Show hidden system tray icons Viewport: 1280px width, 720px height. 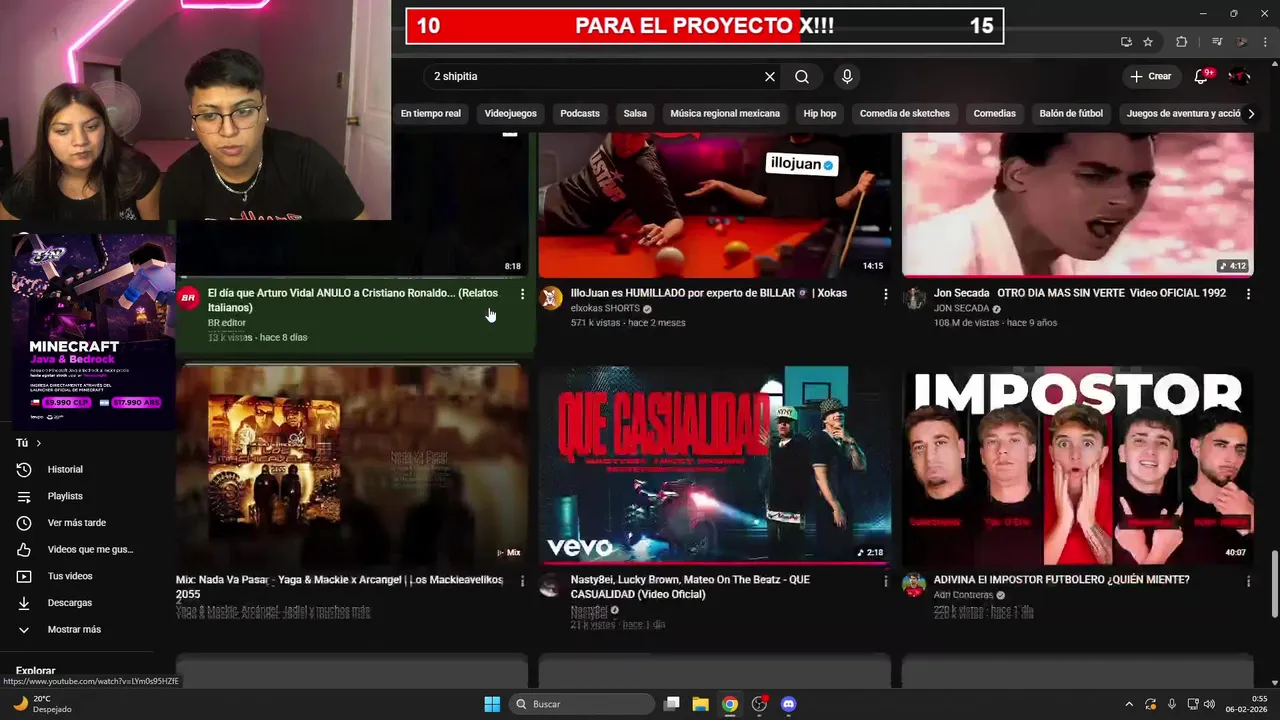tap(1129, 704)
